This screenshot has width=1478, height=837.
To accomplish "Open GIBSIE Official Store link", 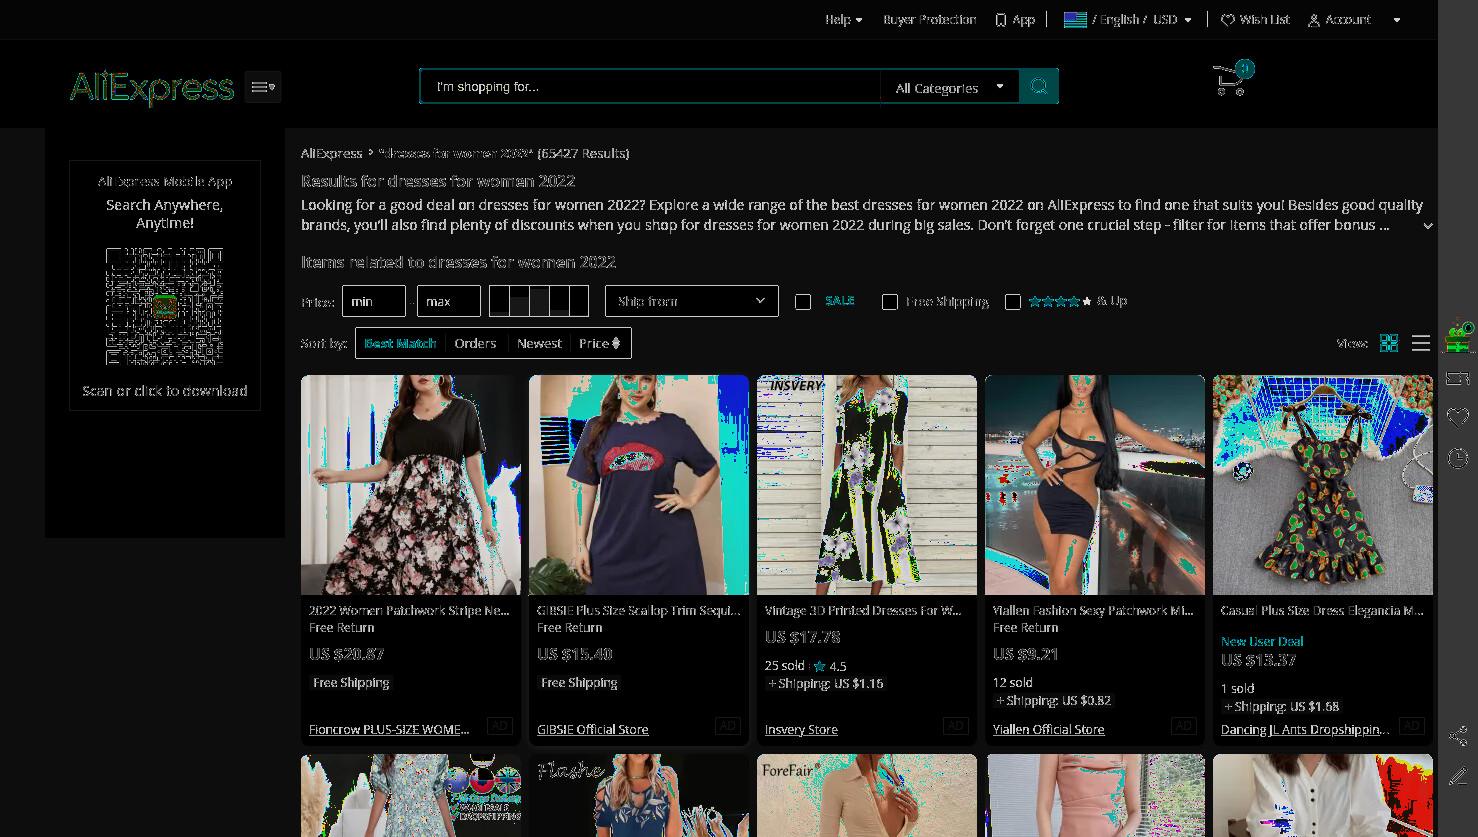I will [593, 730].
